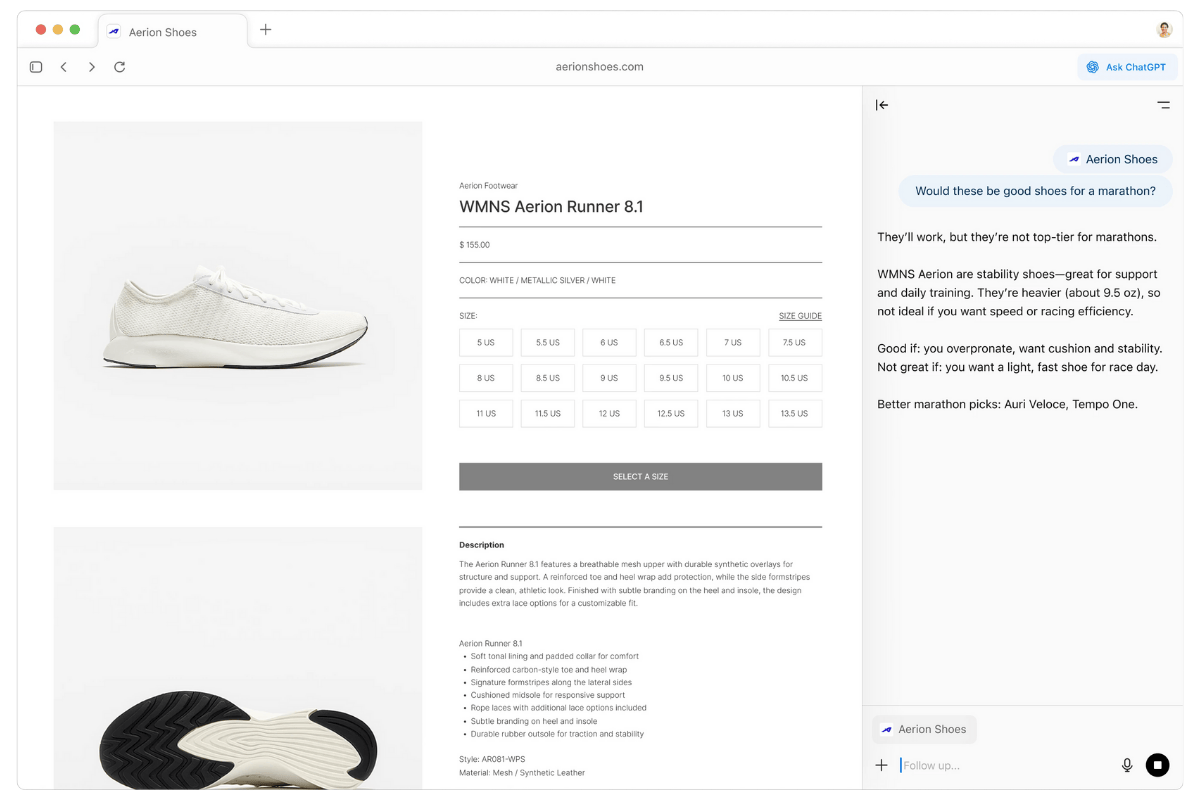This screenshot has width=1200, height=800.
Task: Reload the aerionshoes.com page
Action: (120, 67)
